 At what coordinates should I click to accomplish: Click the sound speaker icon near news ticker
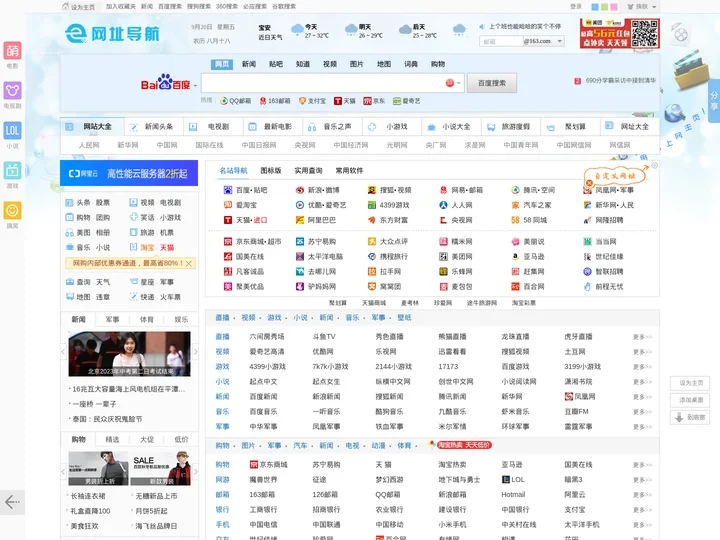coord(482,27)
